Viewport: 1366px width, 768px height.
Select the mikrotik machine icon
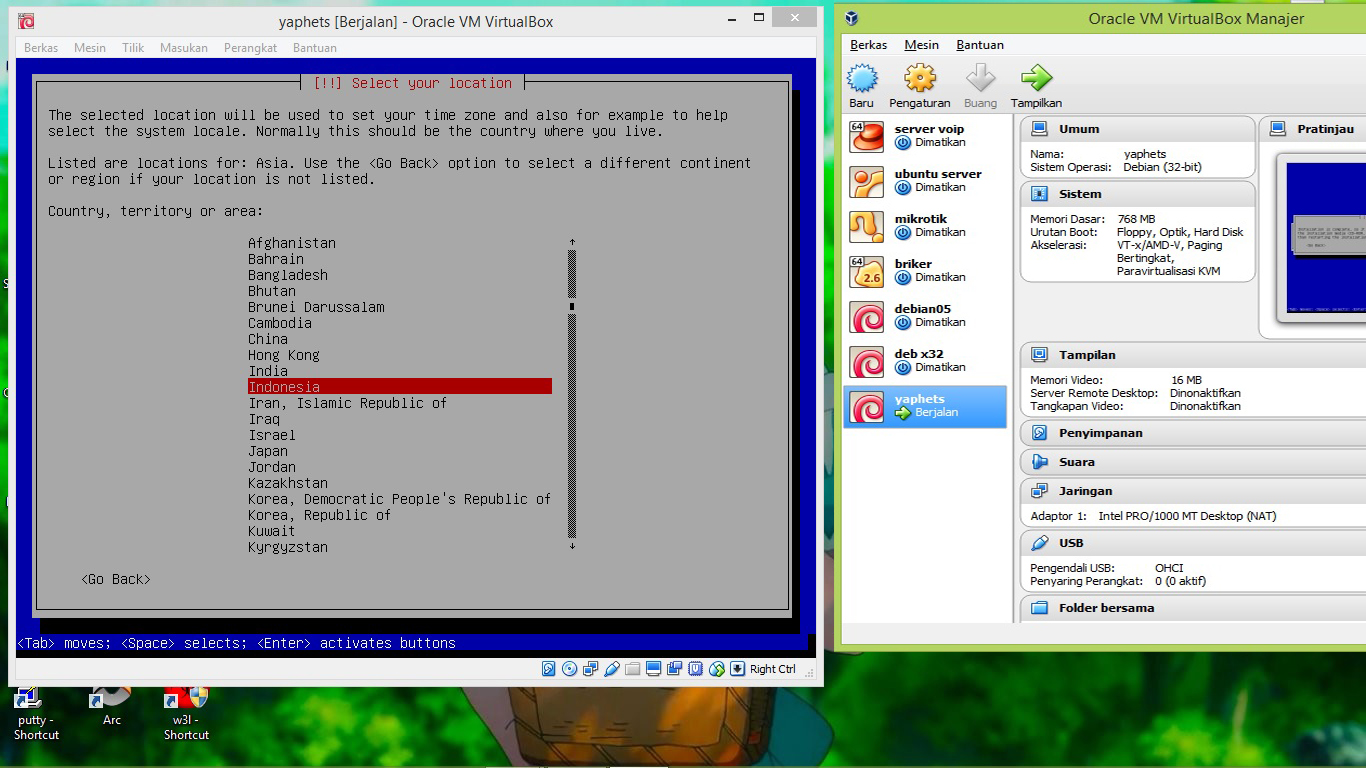click(867, 227)
